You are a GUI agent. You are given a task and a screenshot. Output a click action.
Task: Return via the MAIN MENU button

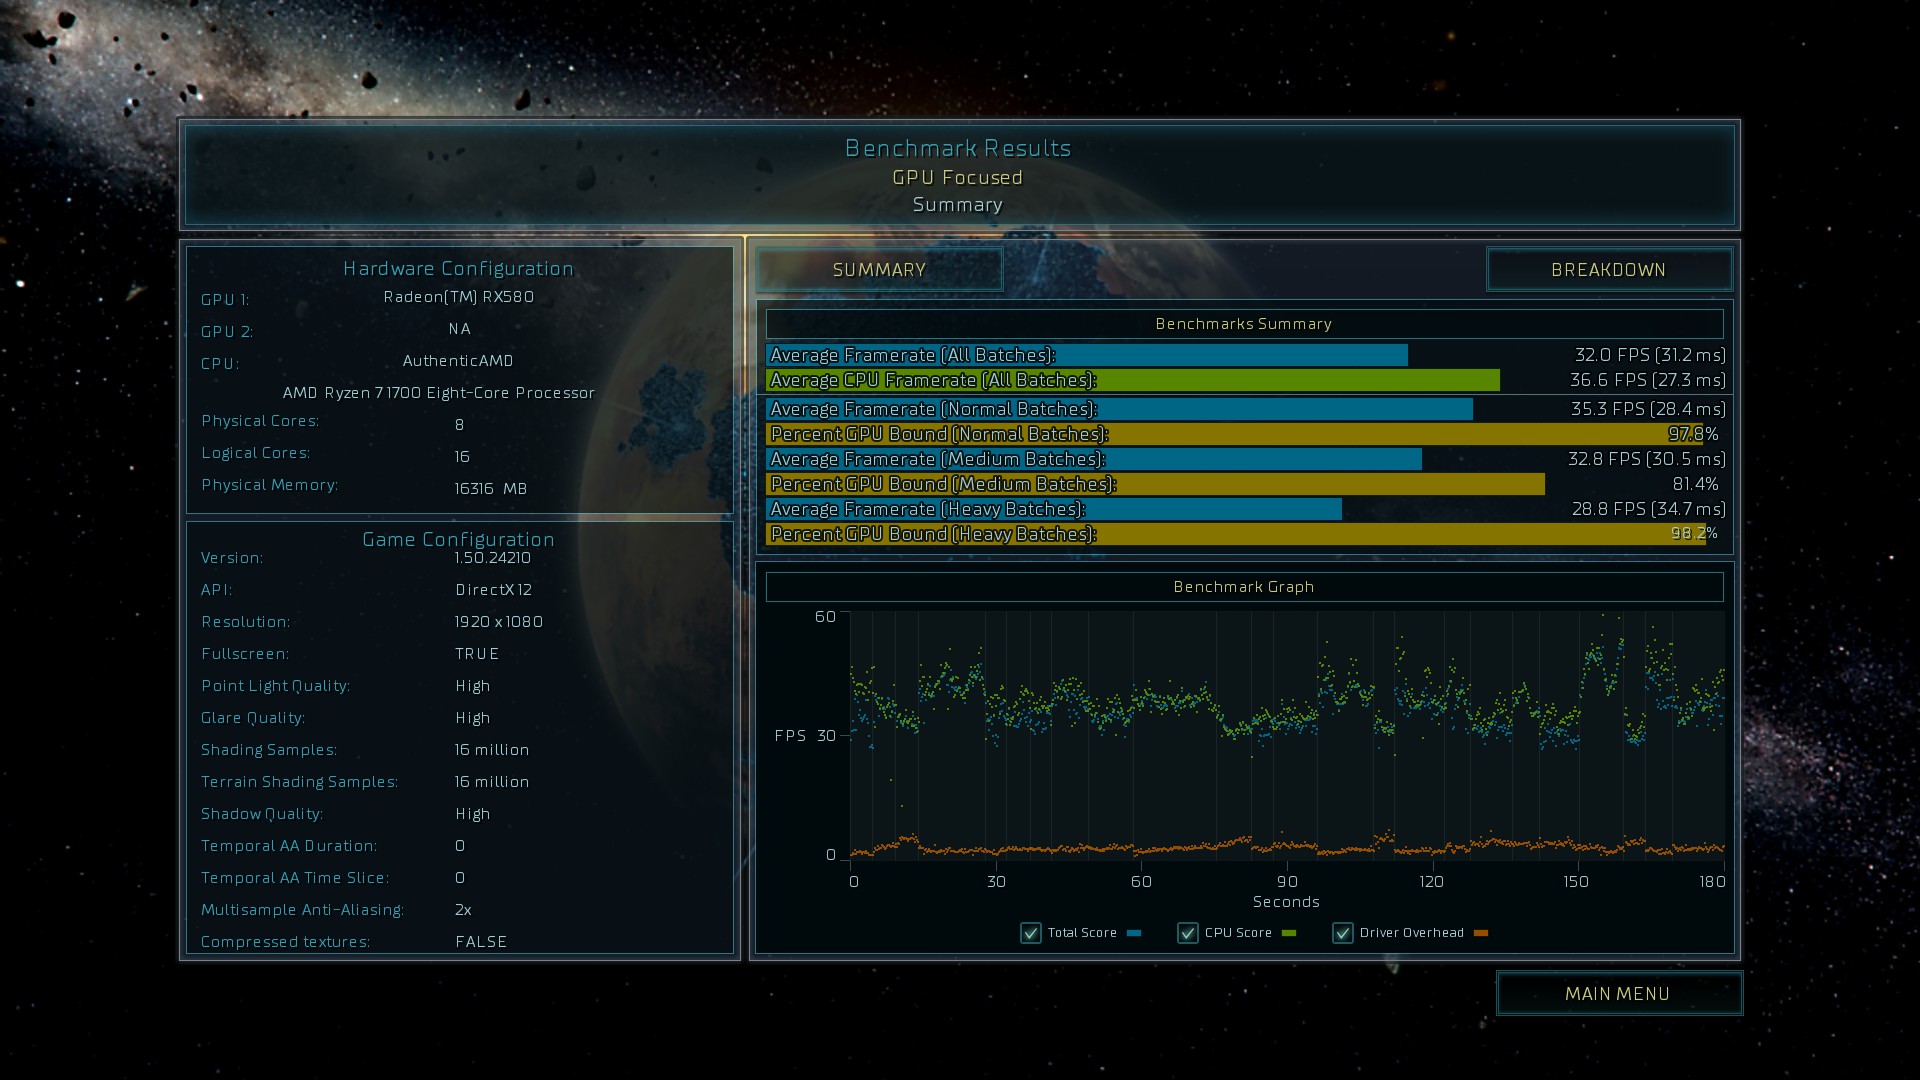click(1618, 994)
